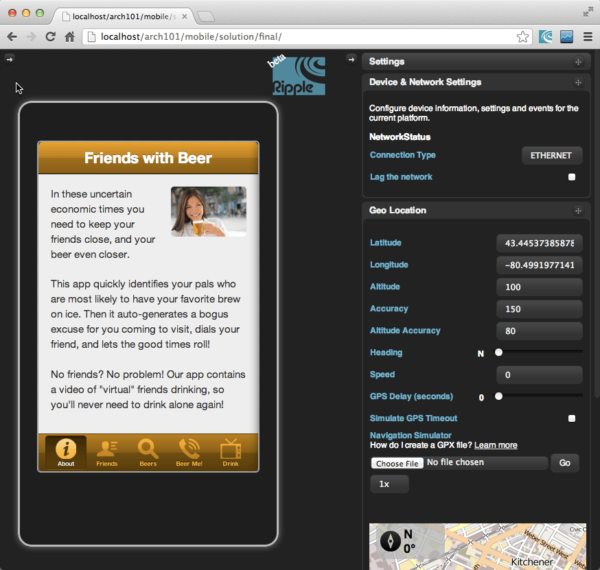Open a new browser tab
This screenshot has height=570, width=600.
click(x=206, y=16)
